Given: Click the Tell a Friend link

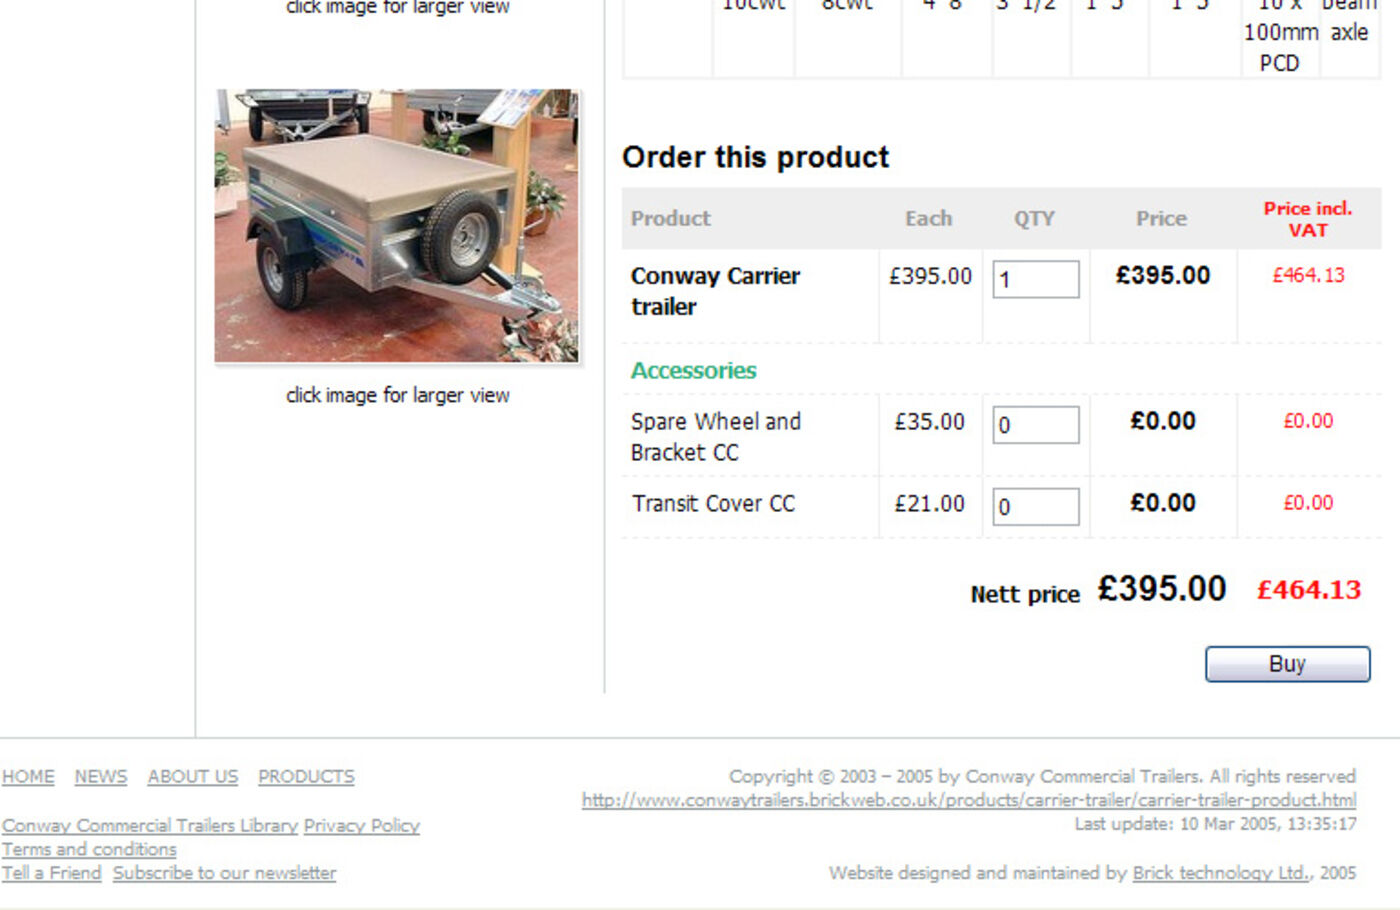Looking at the screenshot, I should click(x=52, y=873).
